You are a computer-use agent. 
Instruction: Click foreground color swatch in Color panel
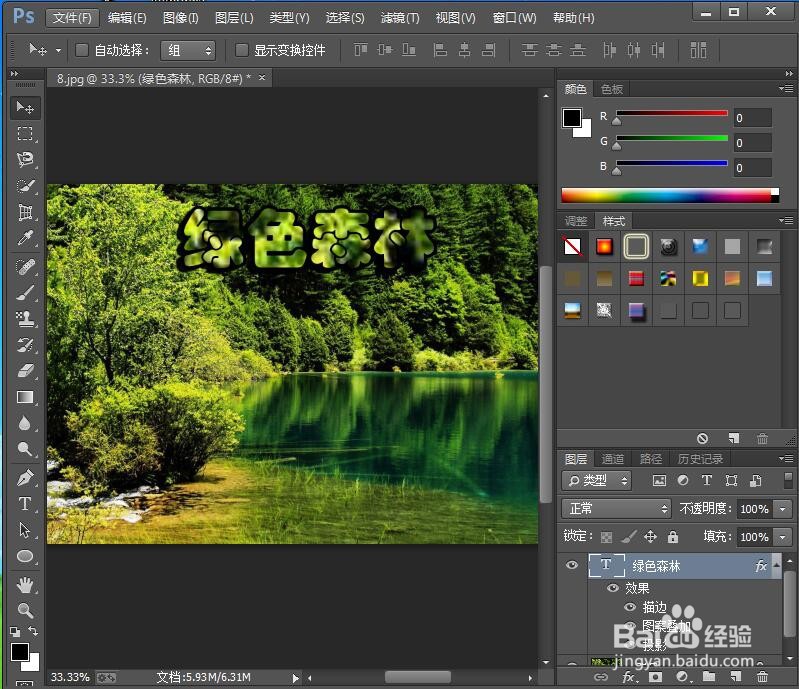tap(572, 118)
